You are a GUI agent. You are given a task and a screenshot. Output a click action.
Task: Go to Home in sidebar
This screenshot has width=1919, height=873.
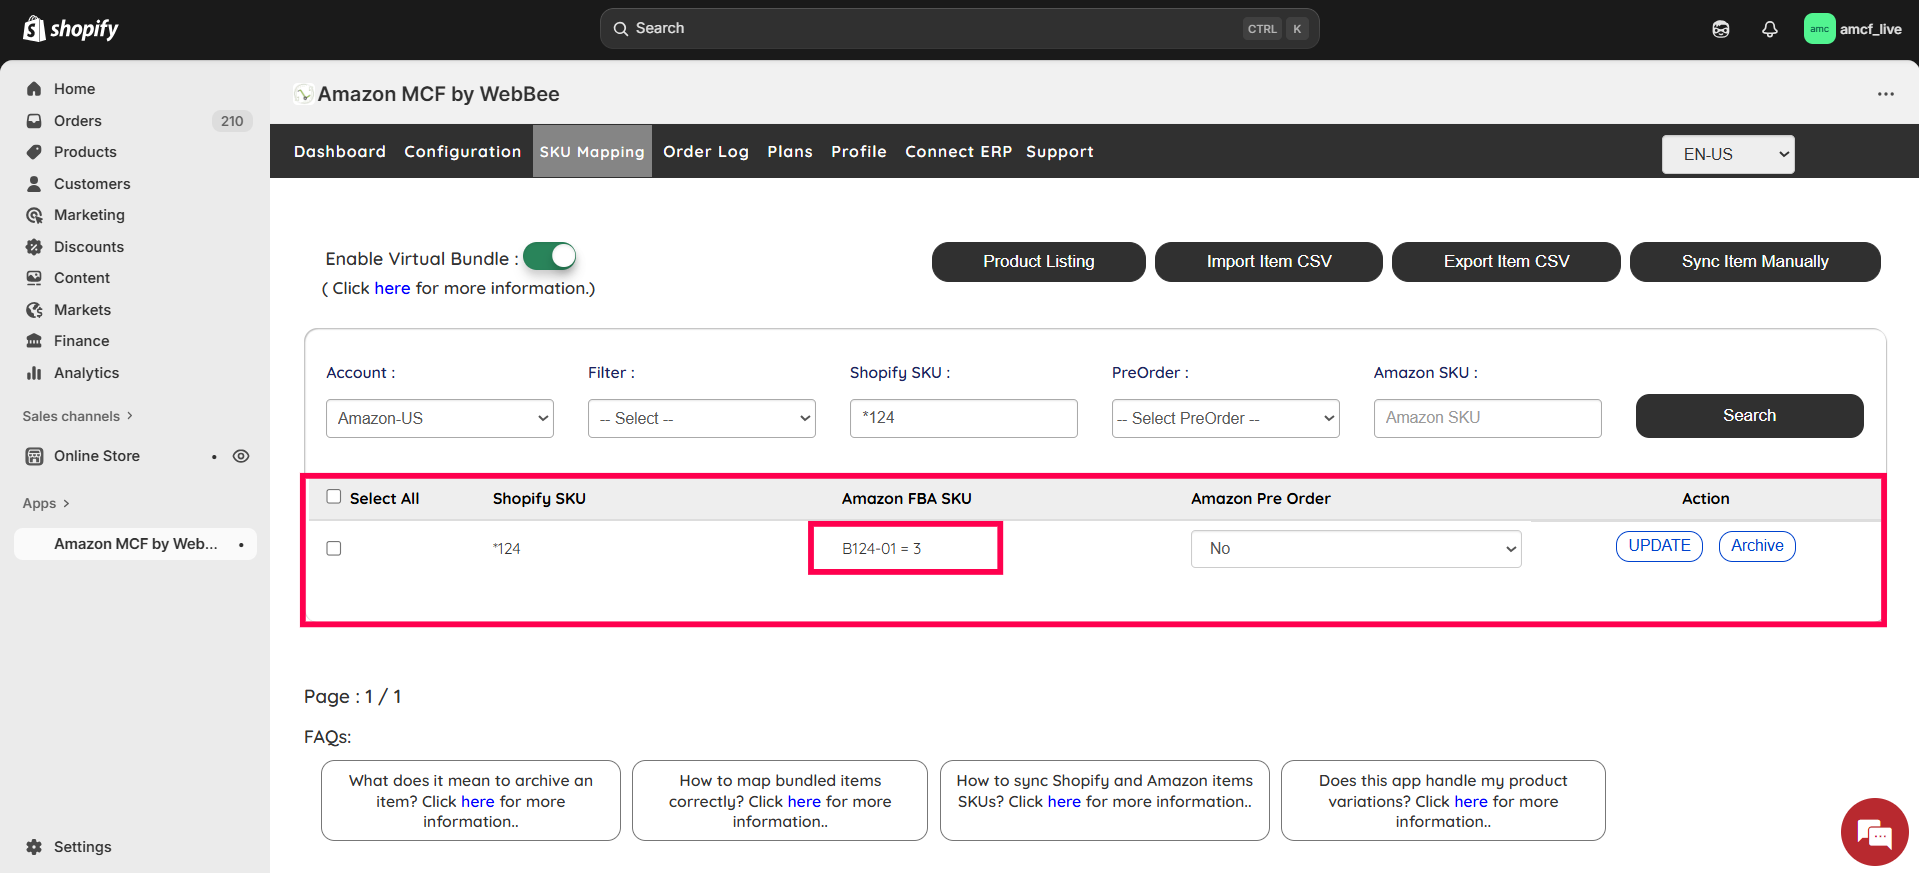(74, 89)
